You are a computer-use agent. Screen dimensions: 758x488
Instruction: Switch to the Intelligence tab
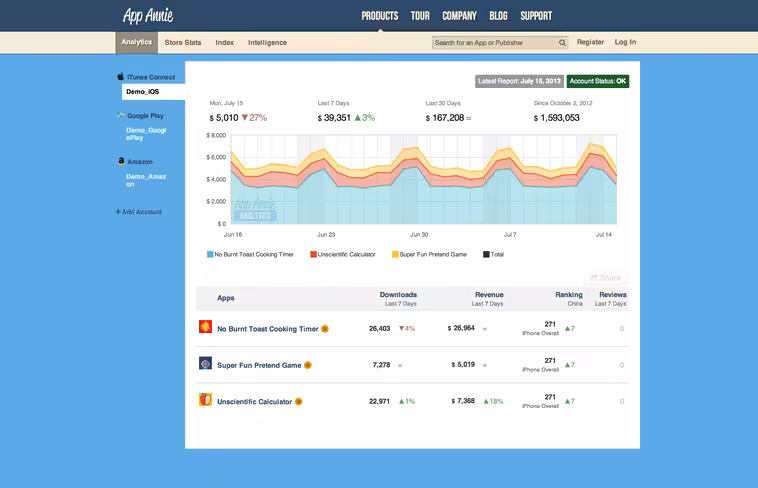pos(267,43)
